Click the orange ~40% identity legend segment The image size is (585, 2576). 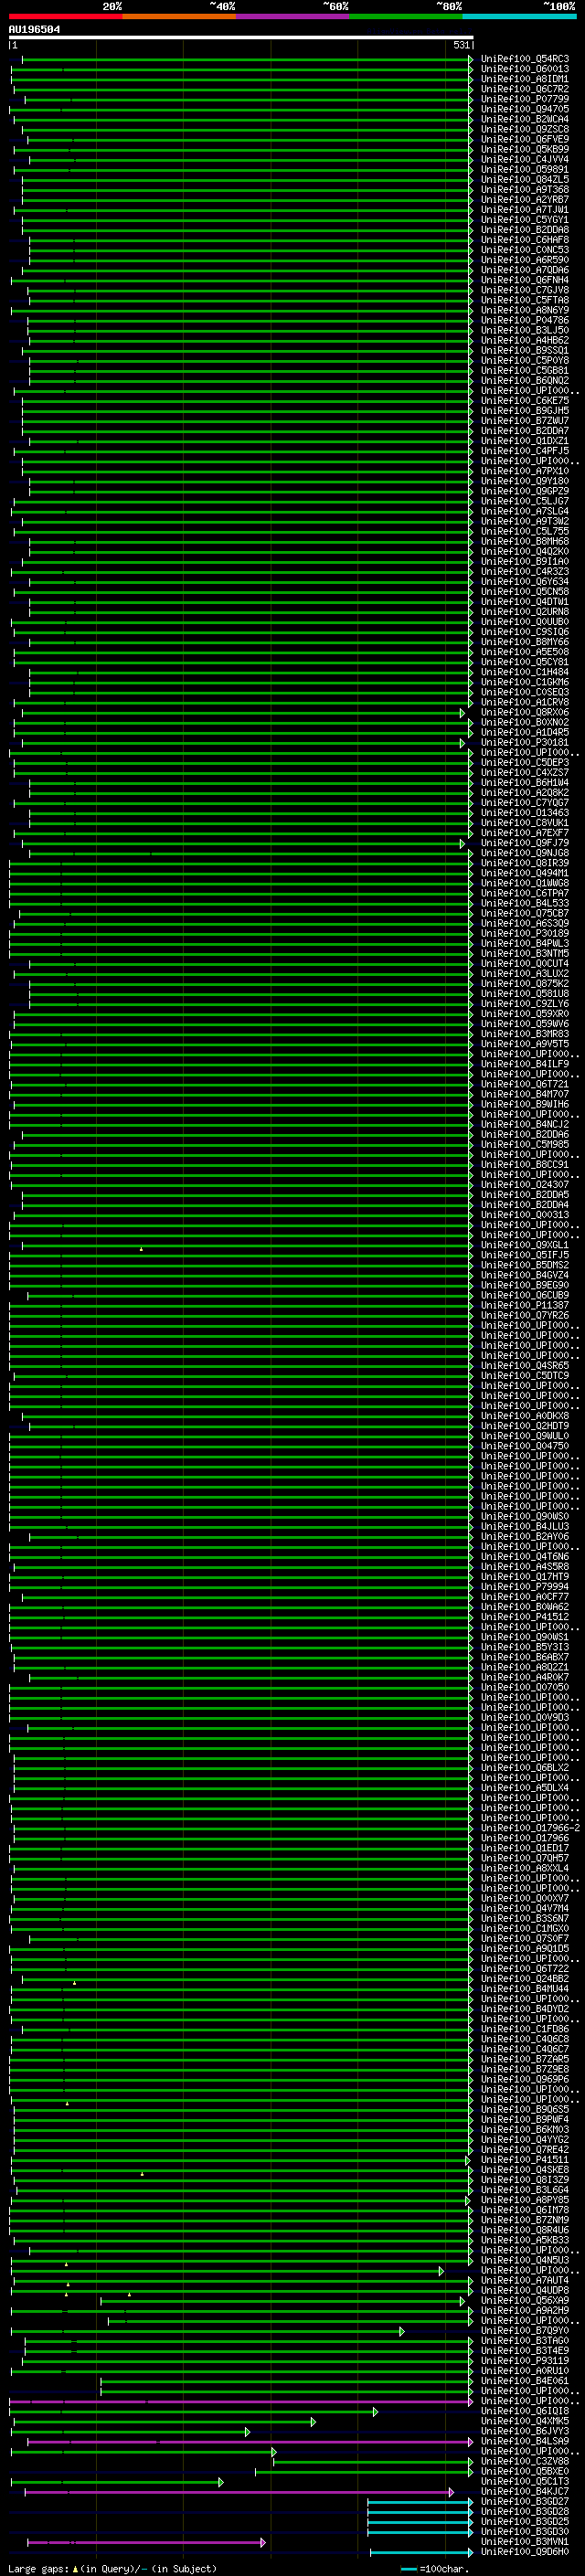tap(179, 16)
